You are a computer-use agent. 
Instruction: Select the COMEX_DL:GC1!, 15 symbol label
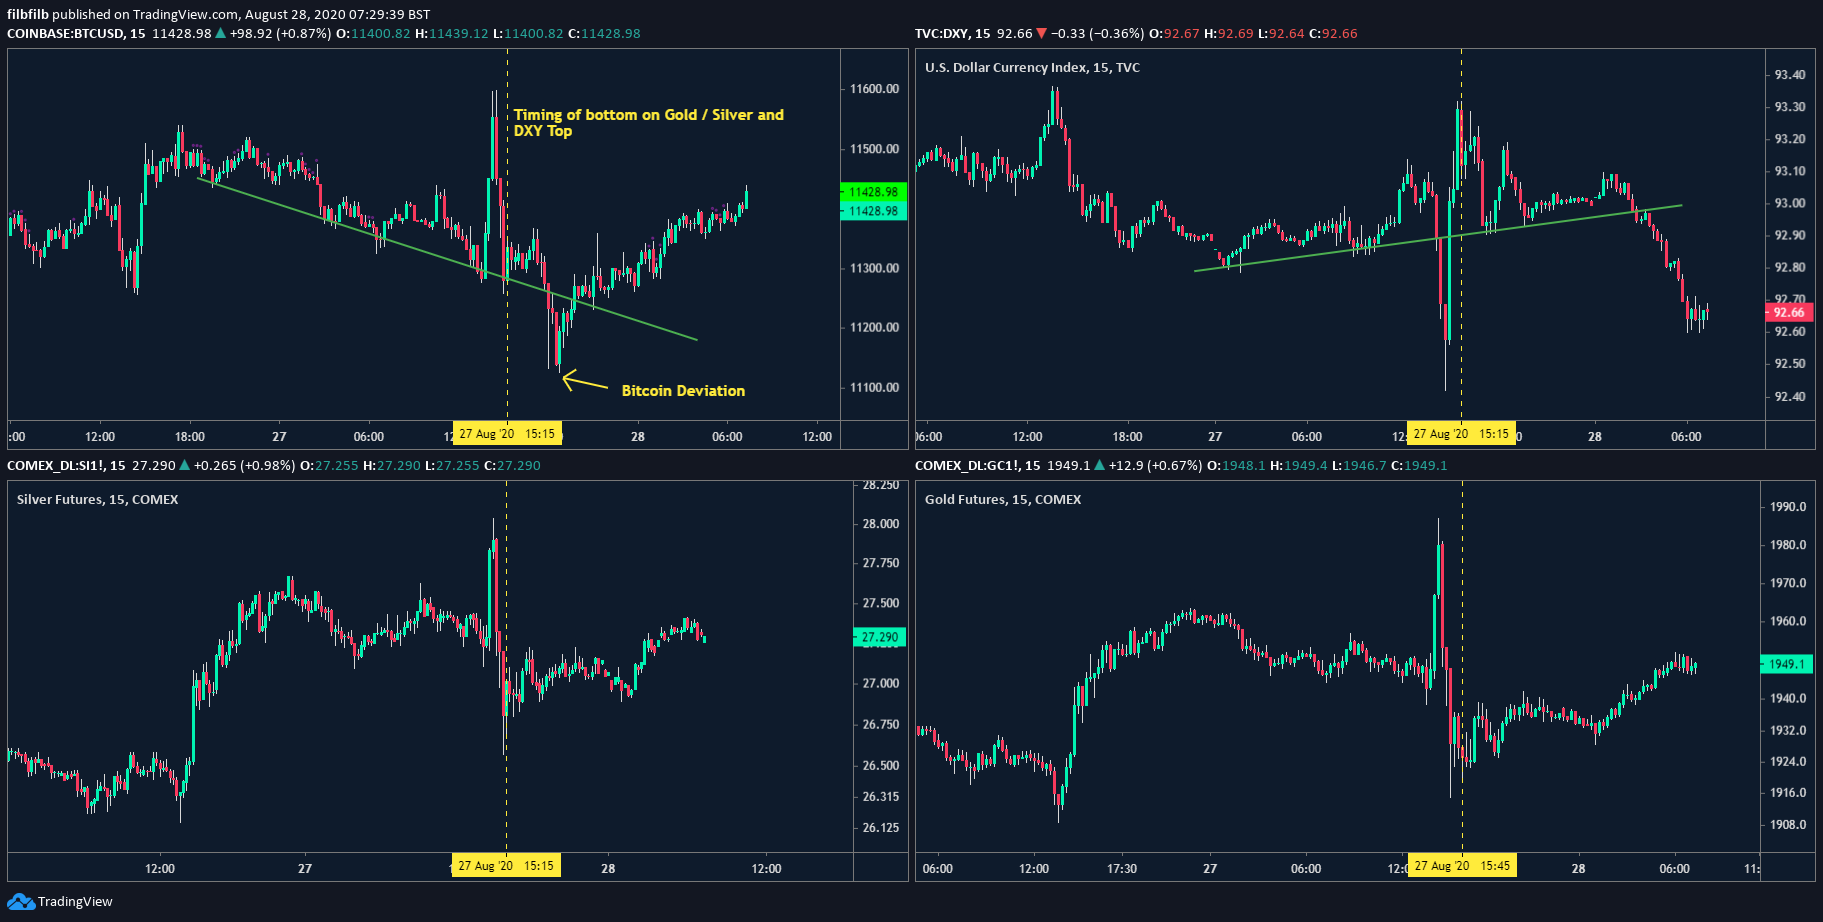coord(978,465)
